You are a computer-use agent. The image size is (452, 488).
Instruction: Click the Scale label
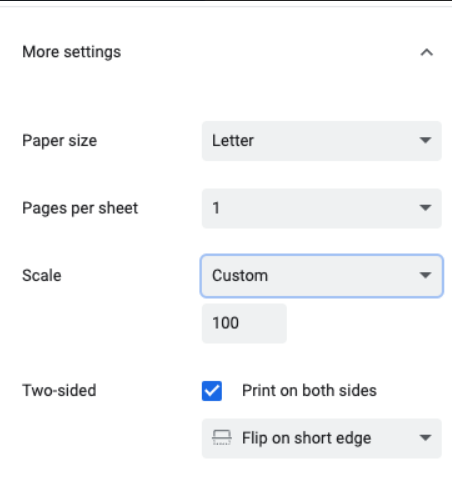tap(42, 276)
